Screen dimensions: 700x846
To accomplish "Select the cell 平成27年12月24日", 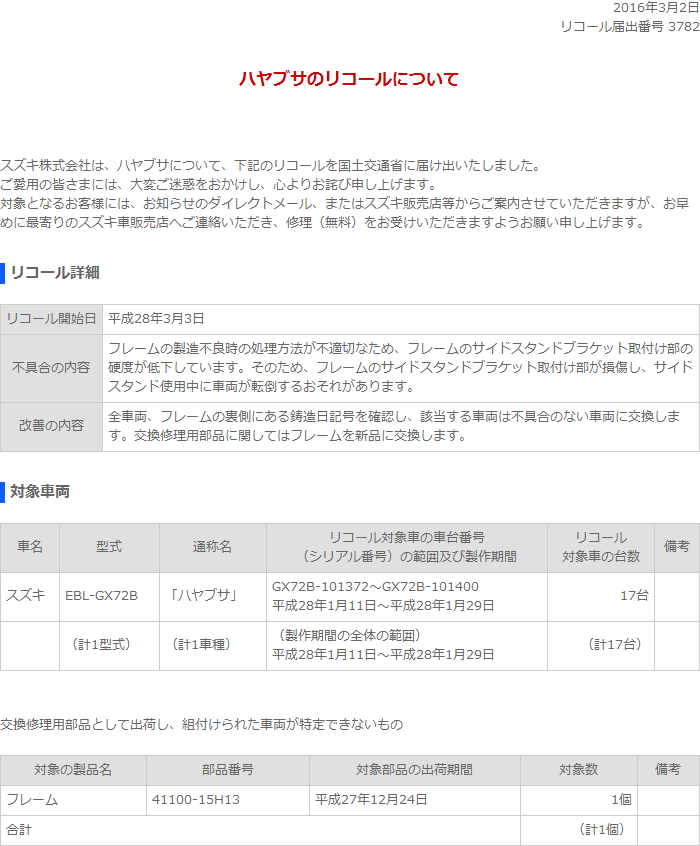I will [414, 800].
